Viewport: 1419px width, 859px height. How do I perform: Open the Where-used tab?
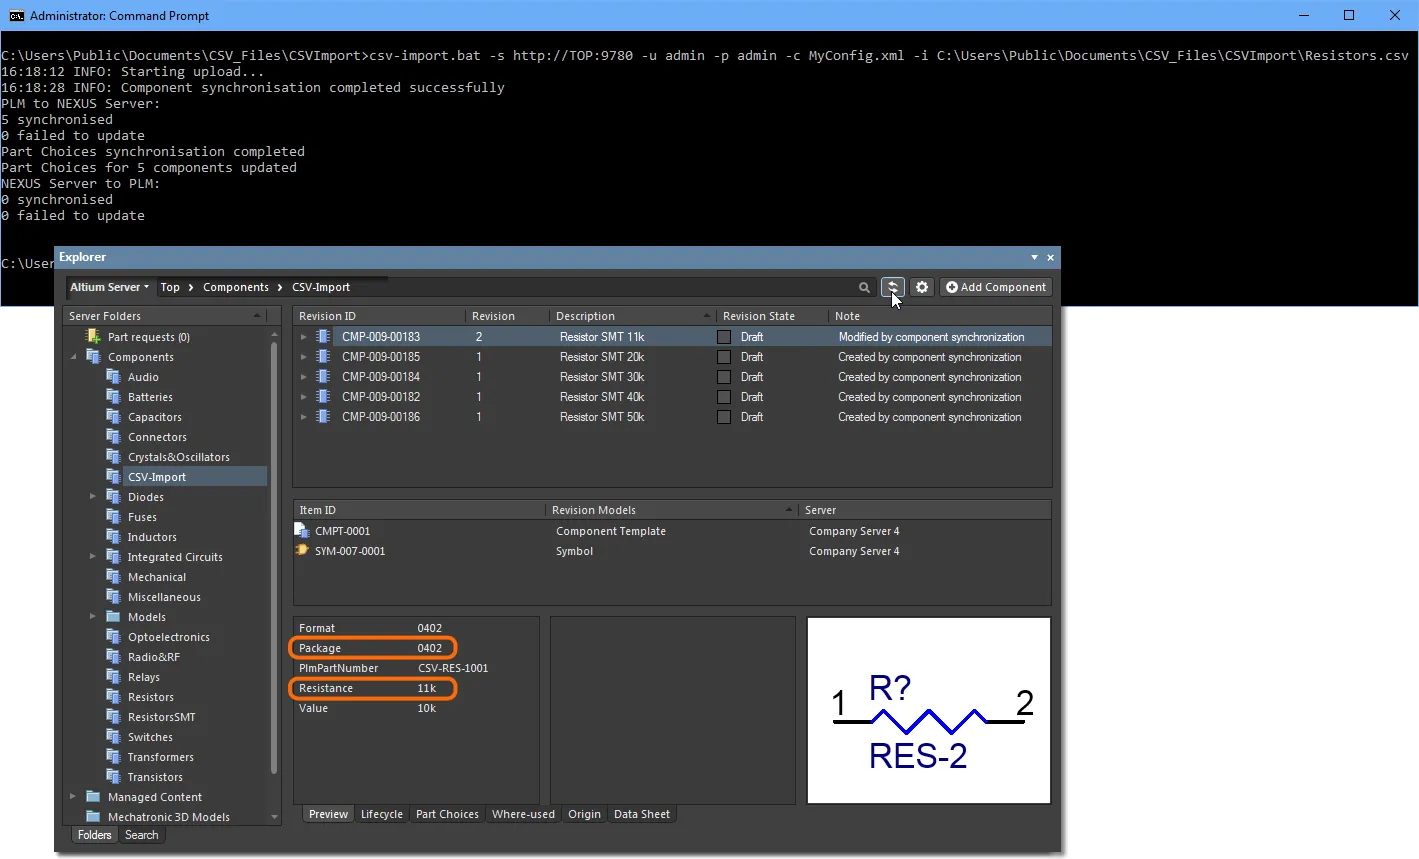click(x=523, y=814)
